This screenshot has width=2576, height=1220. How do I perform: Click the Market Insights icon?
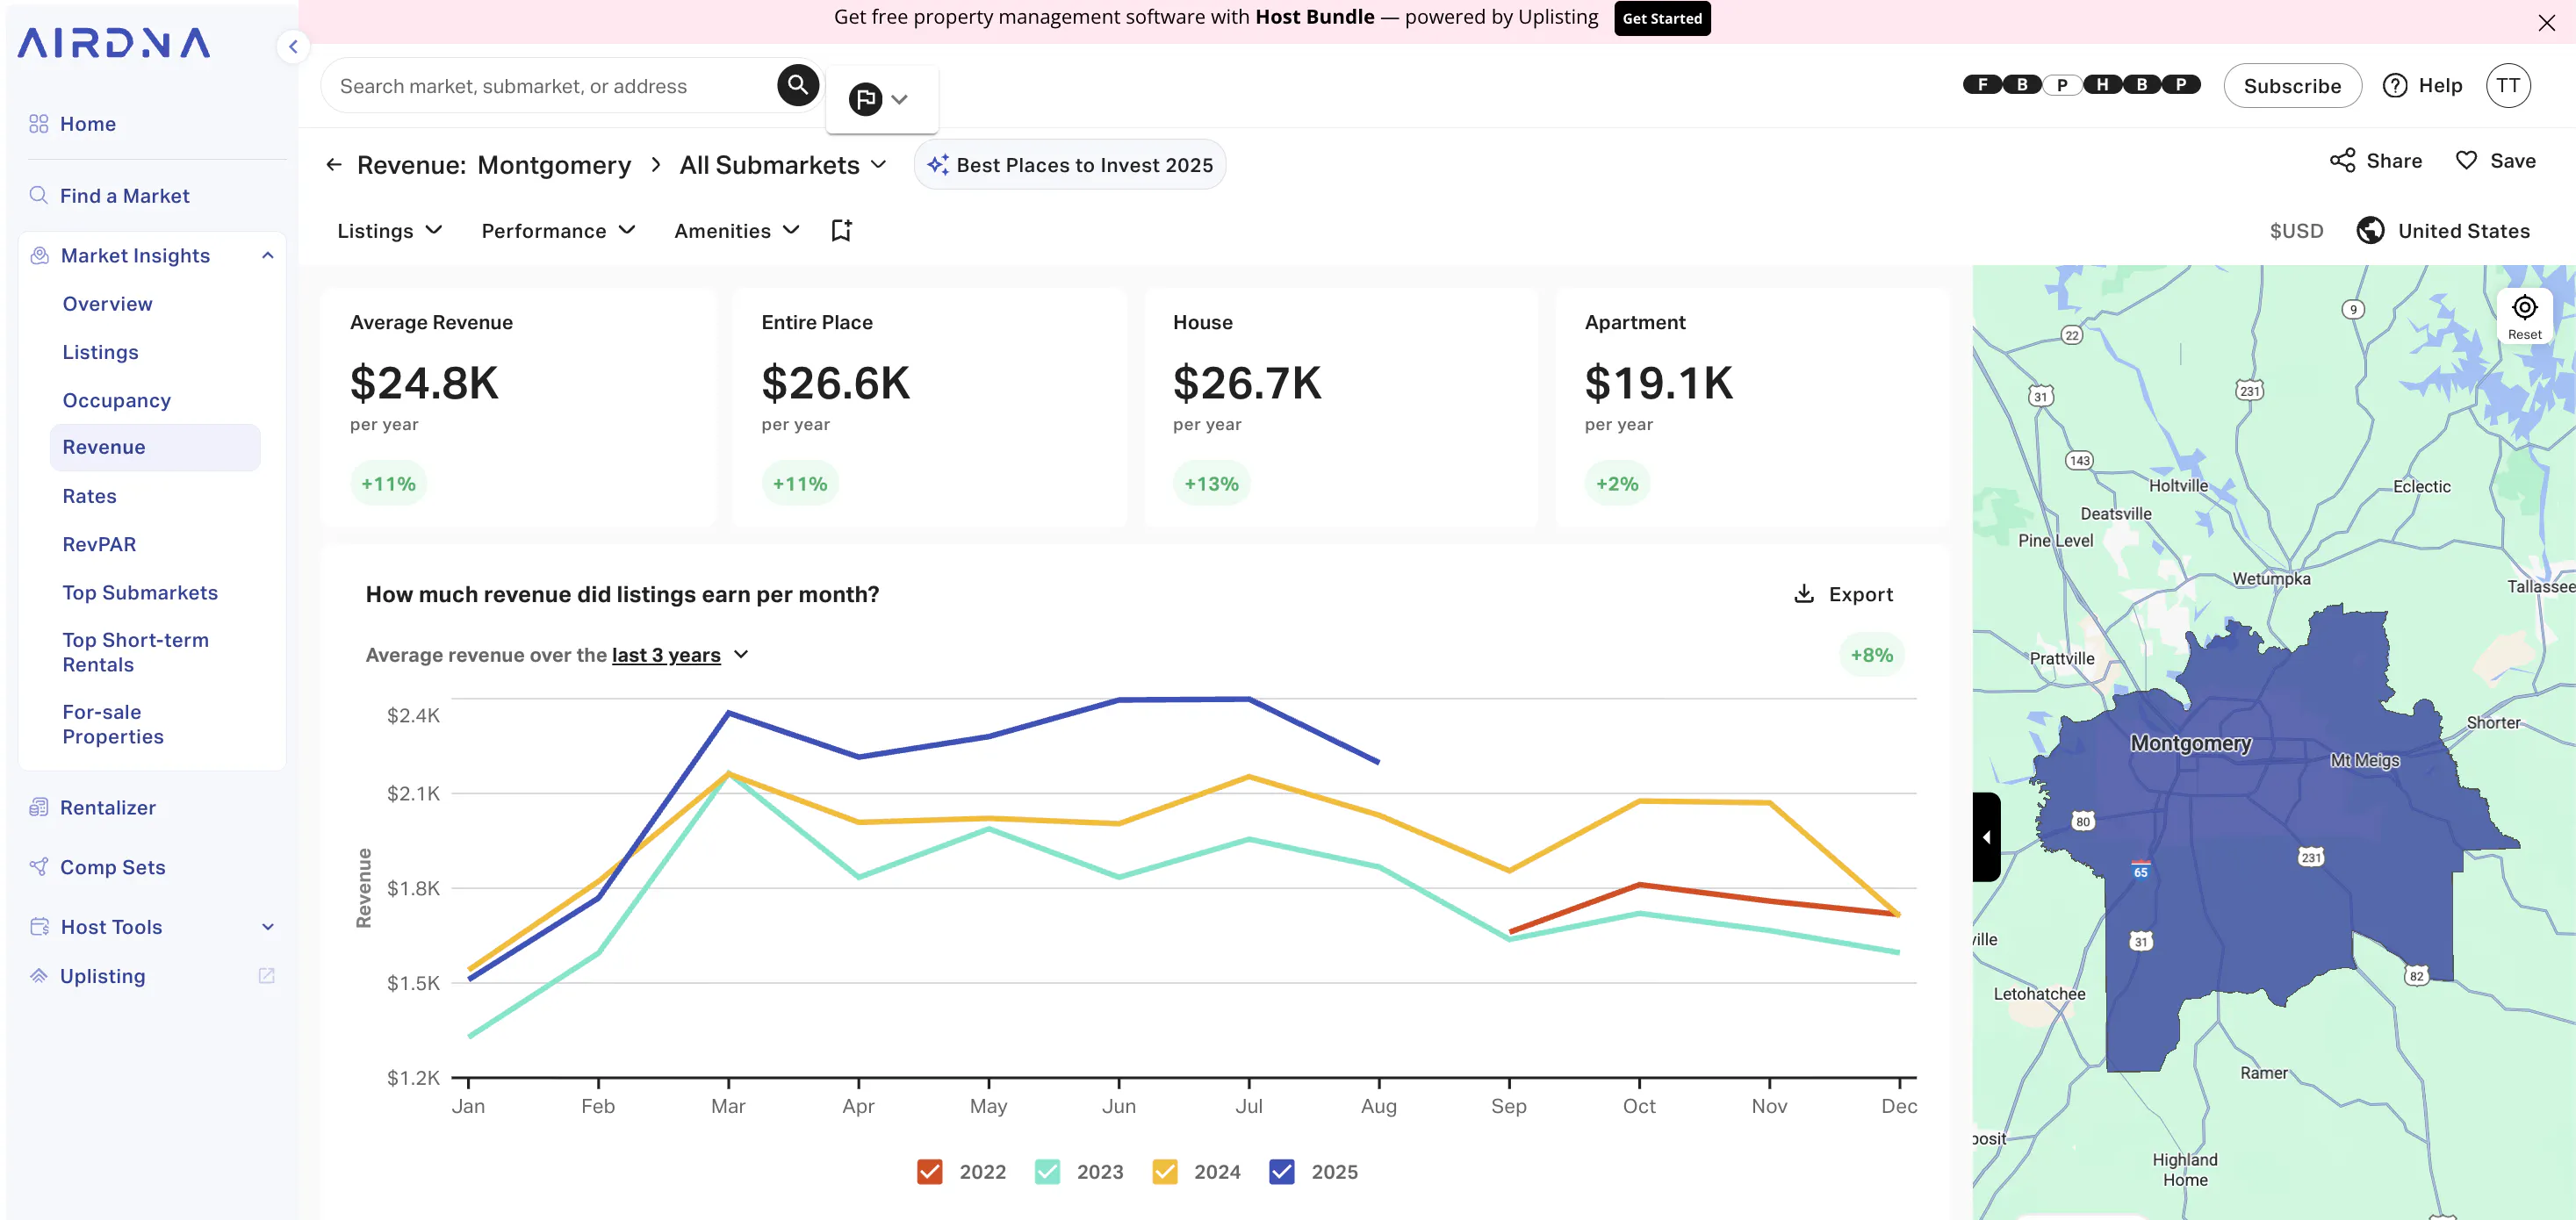coord(40,255)
